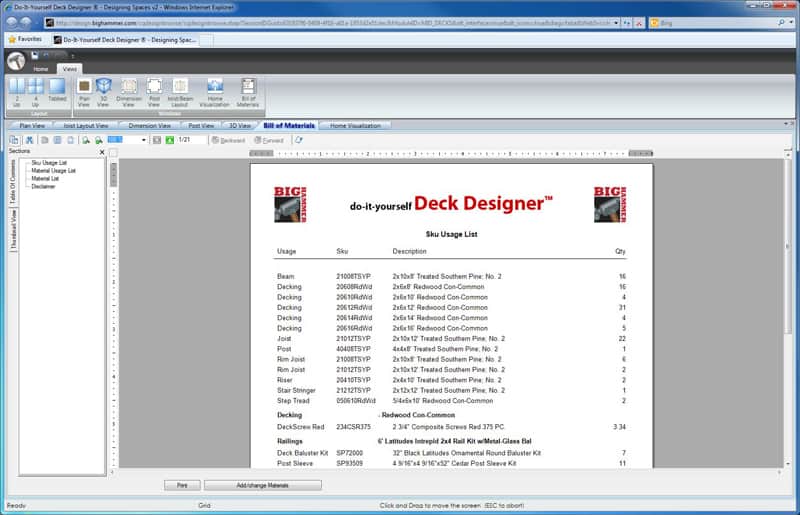
Task: Click the Beam row SKU 21008TSYP
Action: click(x=353, y=276)
